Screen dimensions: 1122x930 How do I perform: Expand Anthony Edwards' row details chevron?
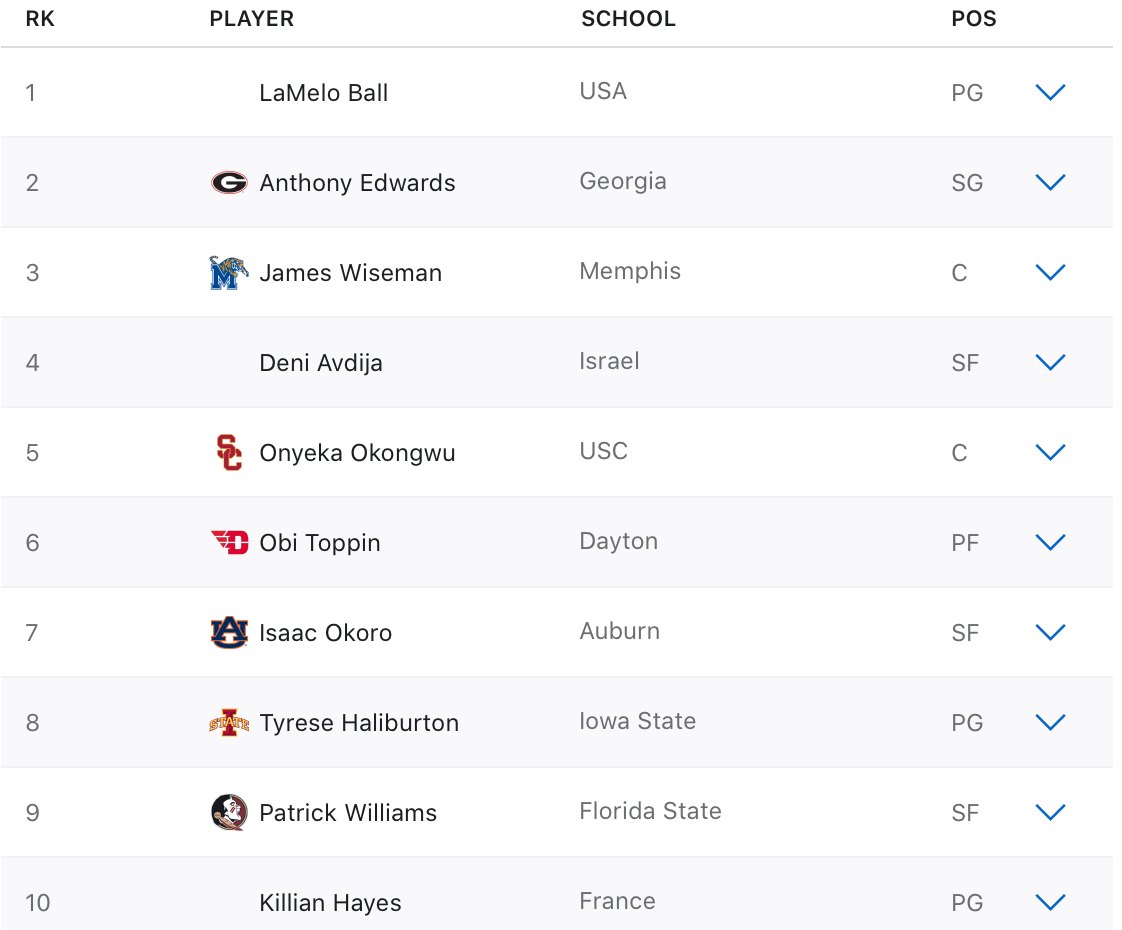[1050, 182]
